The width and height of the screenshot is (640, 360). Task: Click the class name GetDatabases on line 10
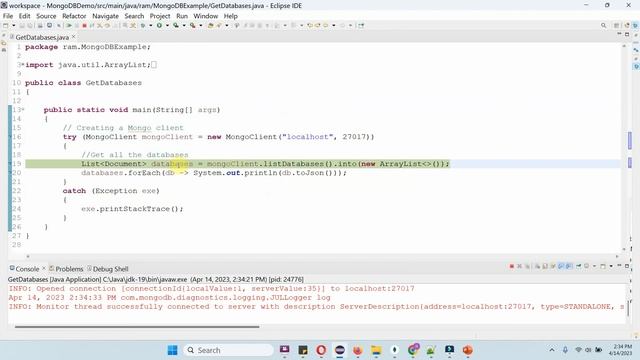[x=113, y=83]
